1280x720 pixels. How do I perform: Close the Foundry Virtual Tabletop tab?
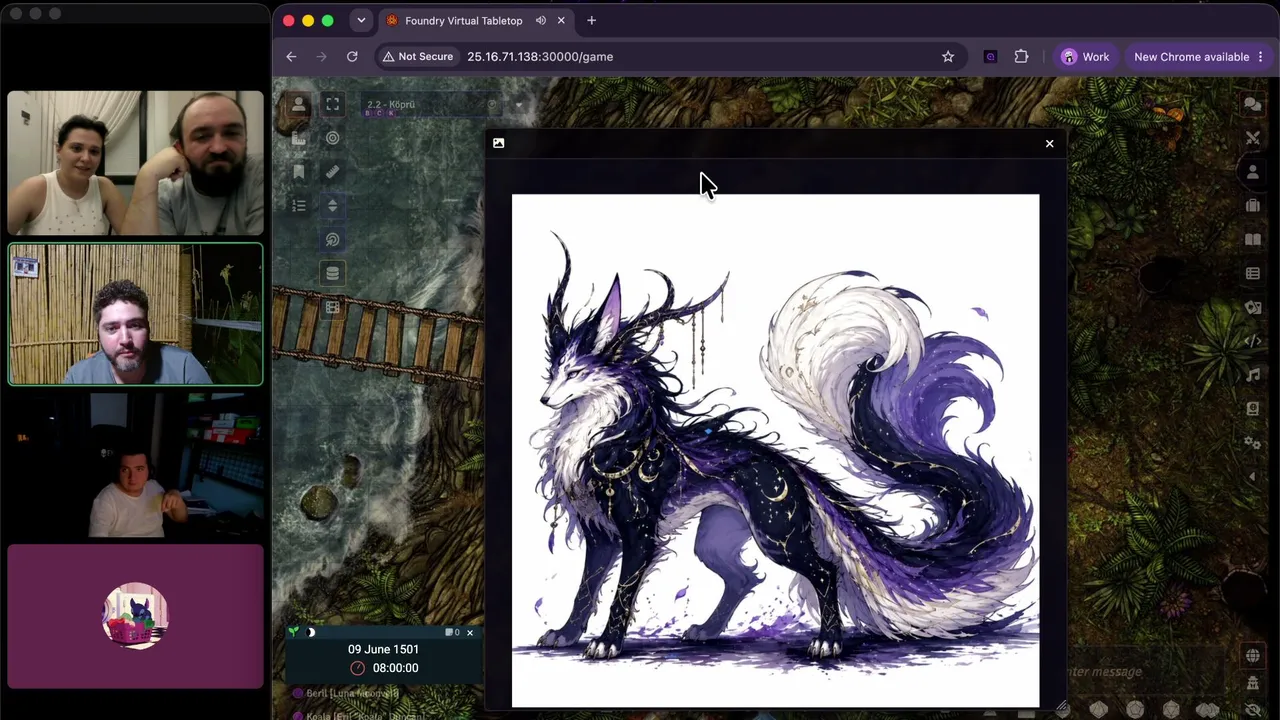pyautogui.click(x=561, y=20)
